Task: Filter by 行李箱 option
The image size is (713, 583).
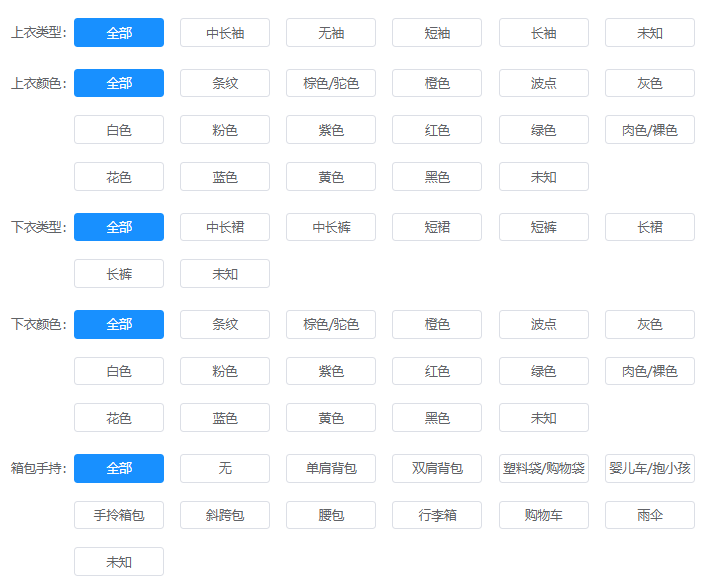Action: point(437,515)
